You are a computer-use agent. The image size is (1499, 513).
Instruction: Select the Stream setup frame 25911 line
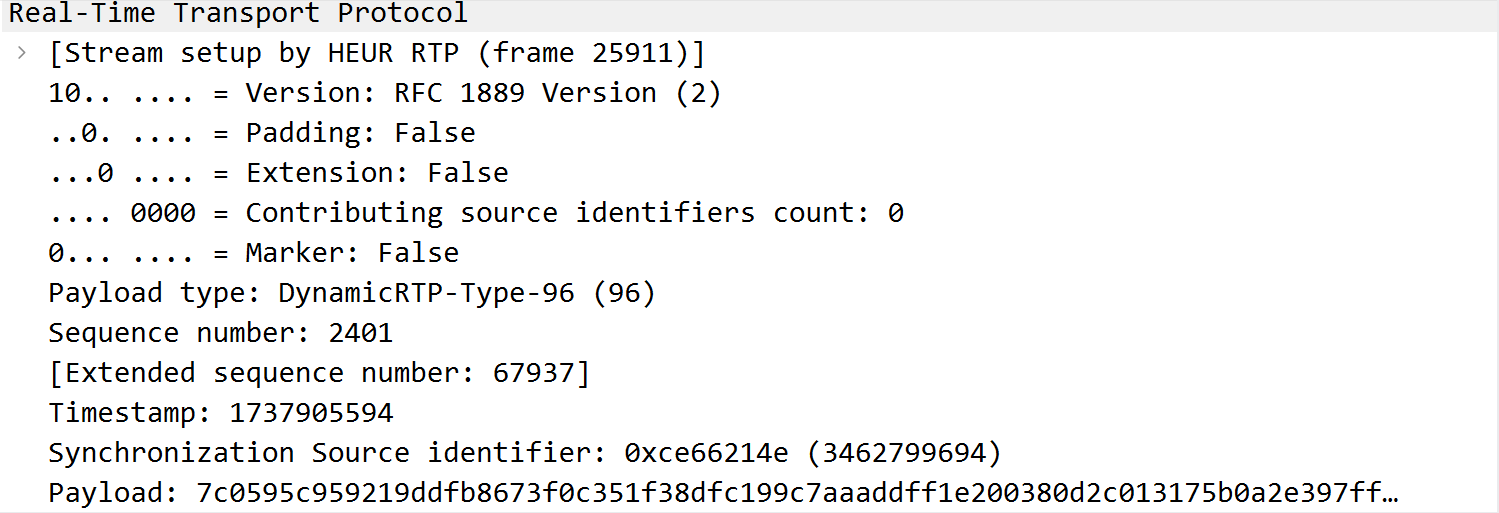pyautogui.click(x=749, y=52)
